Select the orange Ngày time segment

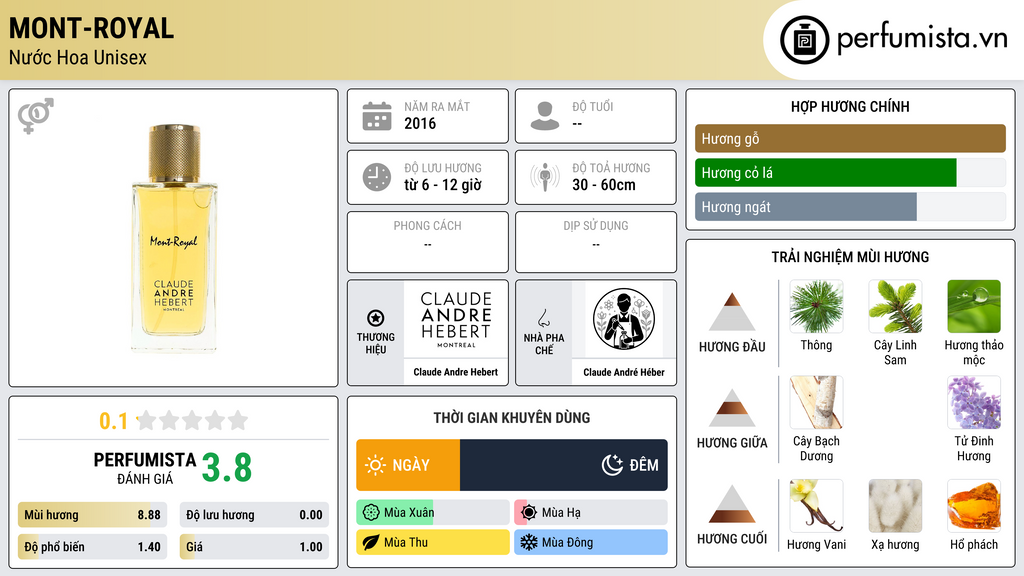(408, 465)
